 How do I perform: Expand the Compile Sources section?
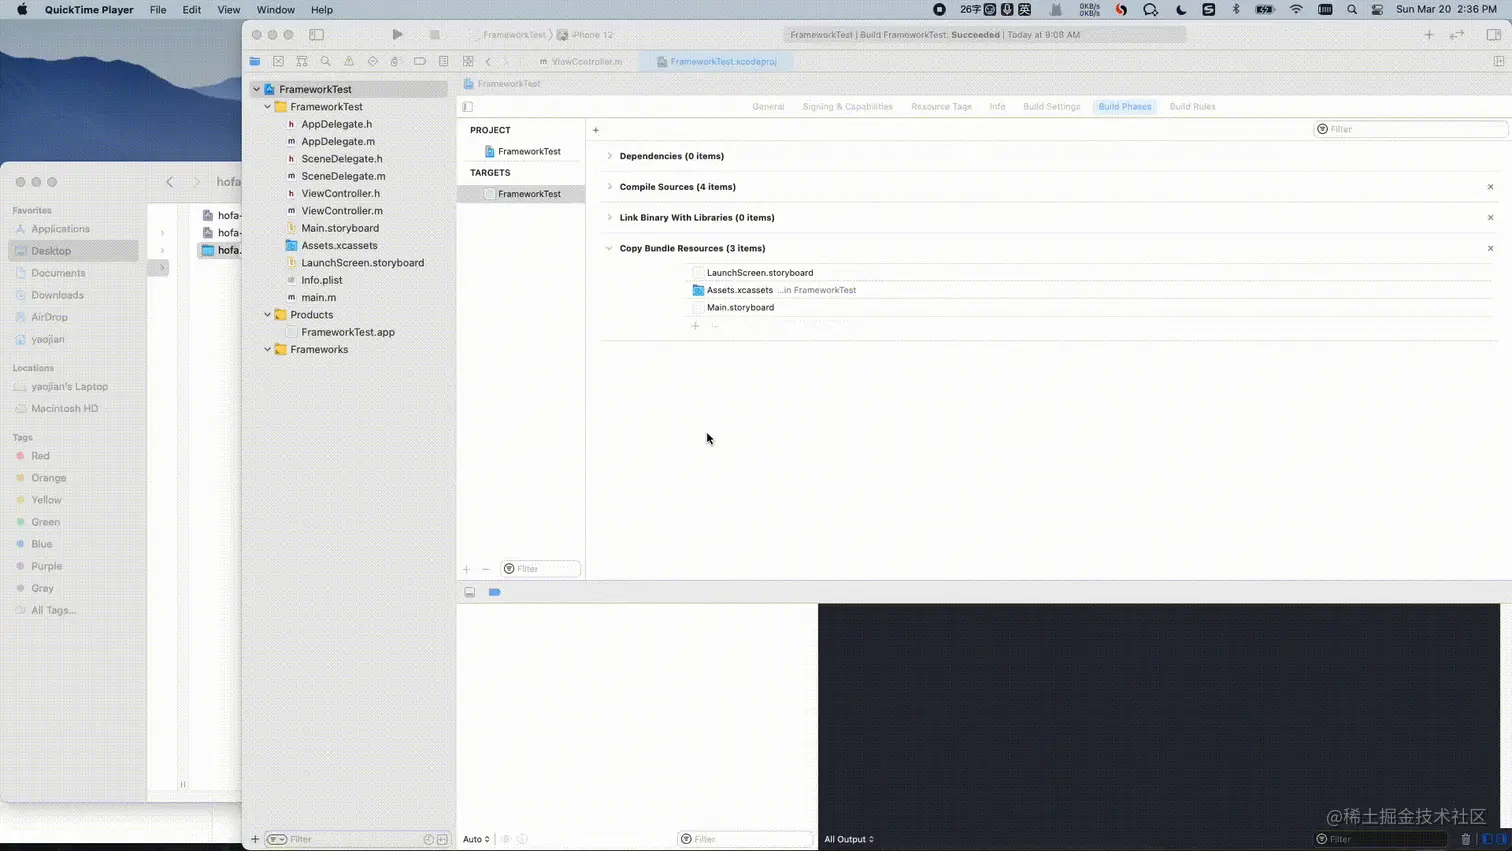point(610,187)
